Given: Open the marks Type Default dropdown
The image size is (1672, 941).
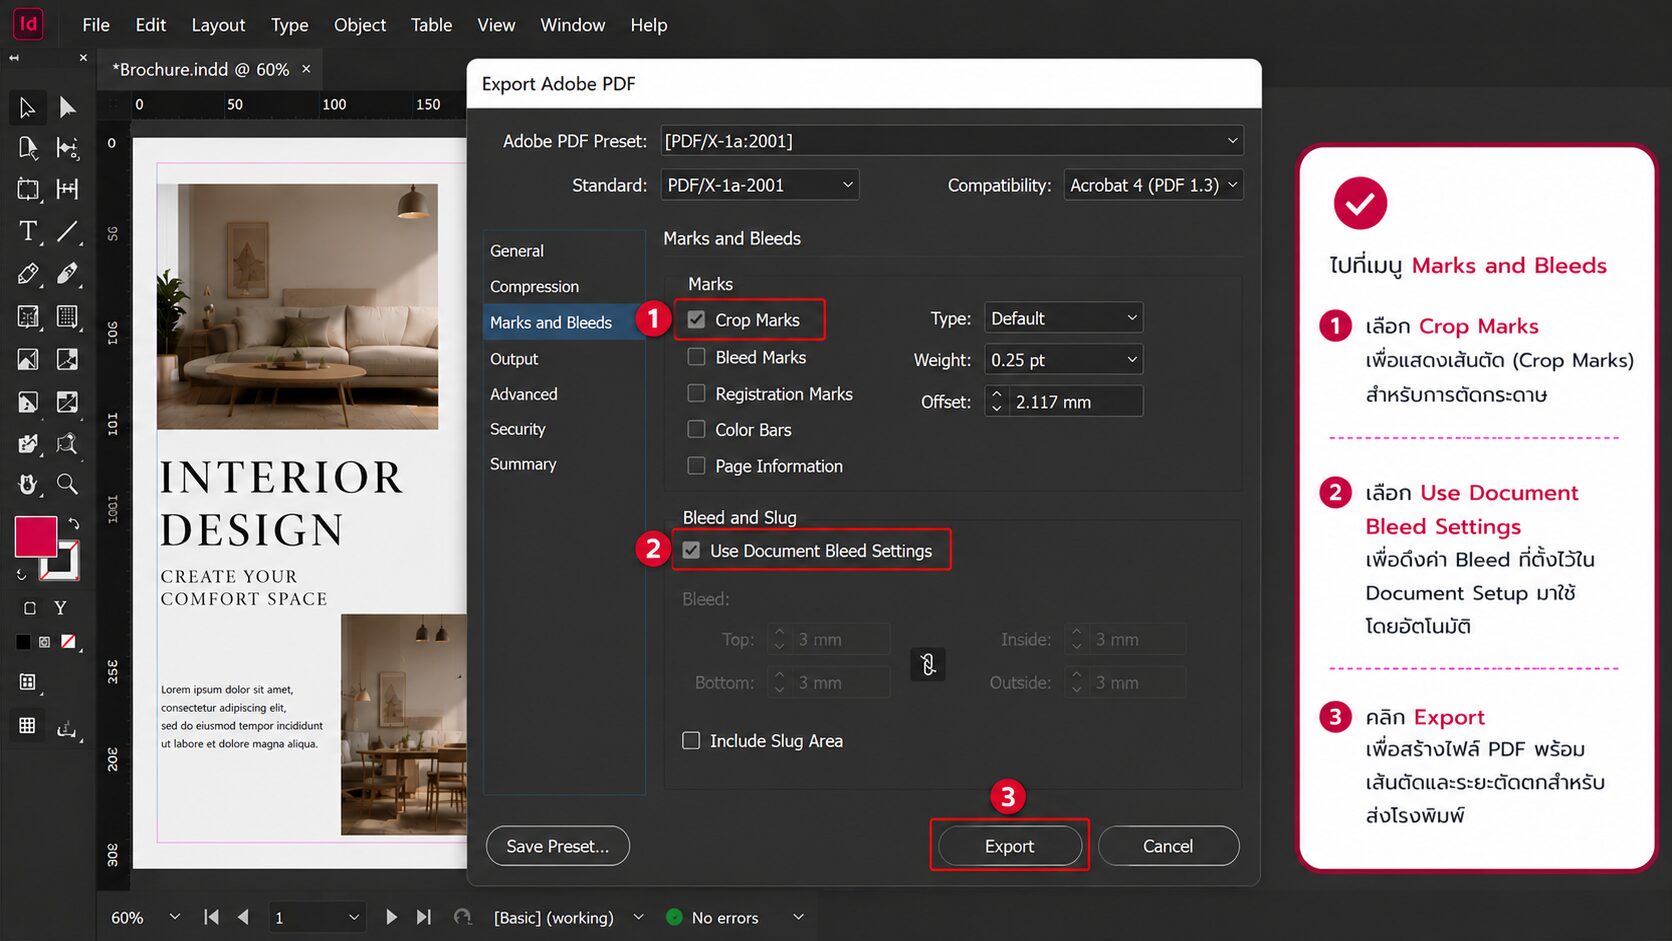Looking at the screenshot, I should coord(1064,318).
